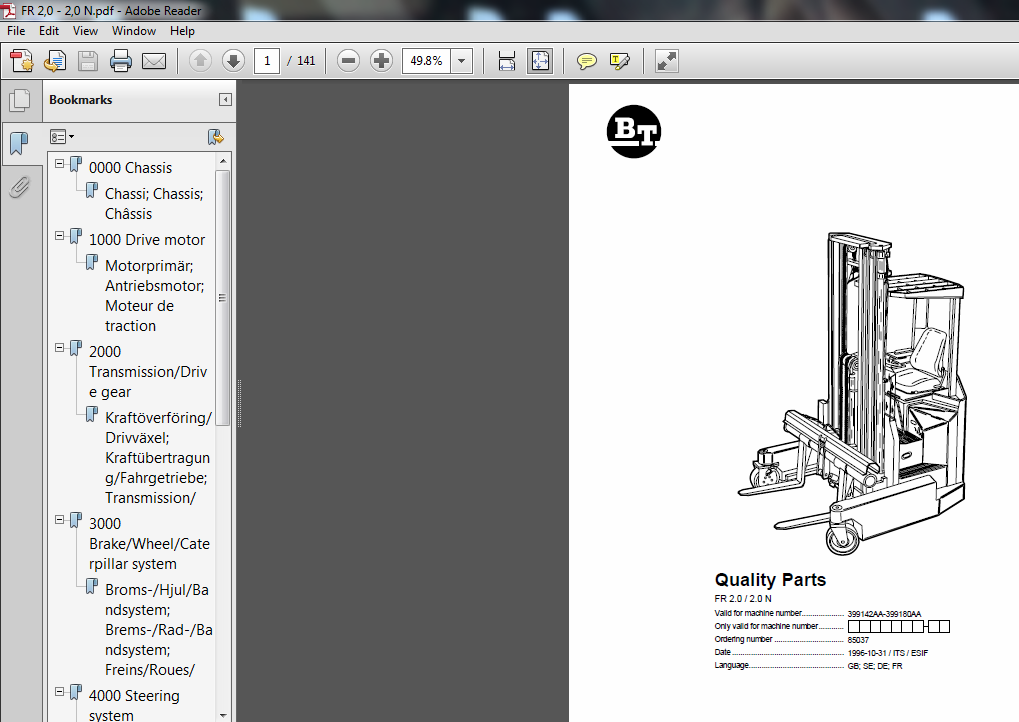Image resolution: width=1019 pixels, height=722 pixels.
Task: Click the page number input field
Action: click(x=266, y=61)
